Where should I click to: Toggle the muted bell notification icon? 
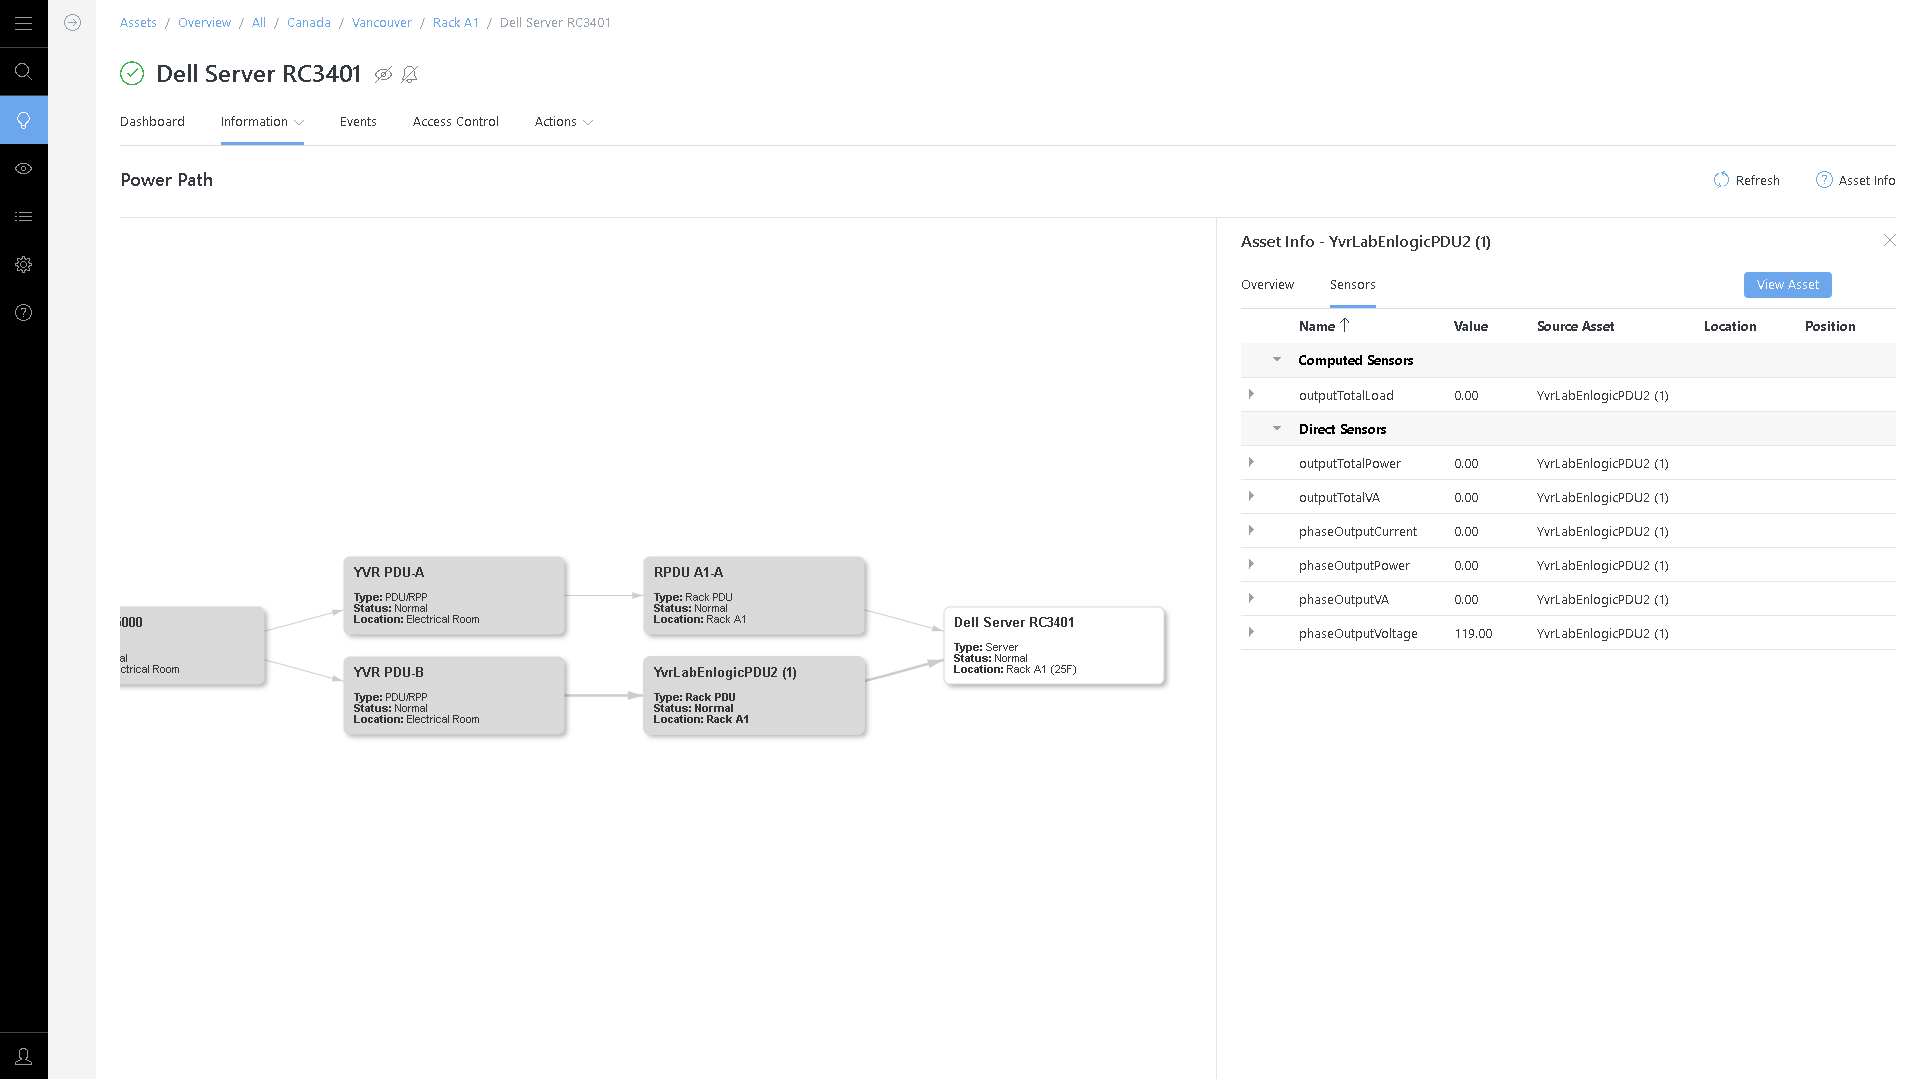pyautogui.click(x=410, y=74)
